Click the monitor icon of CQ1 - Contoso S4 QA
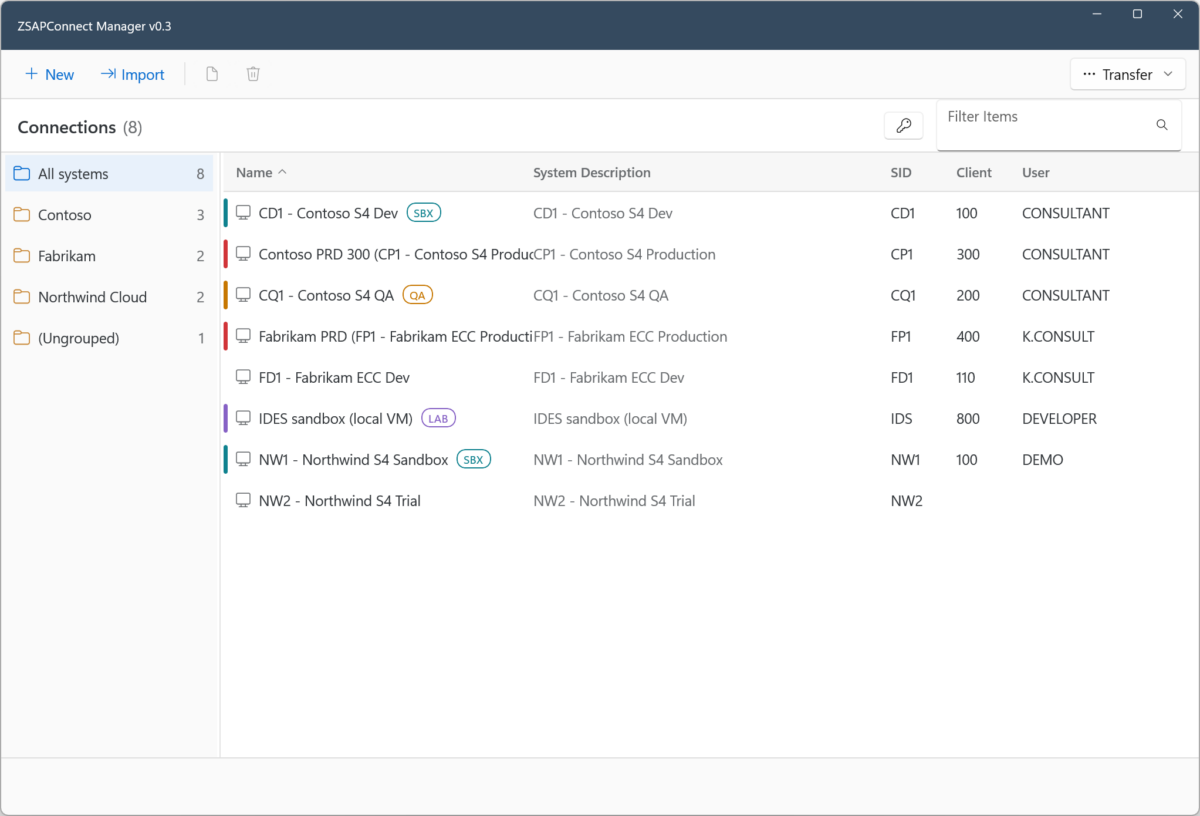The image size is (1200, 816). pos(243,295)
